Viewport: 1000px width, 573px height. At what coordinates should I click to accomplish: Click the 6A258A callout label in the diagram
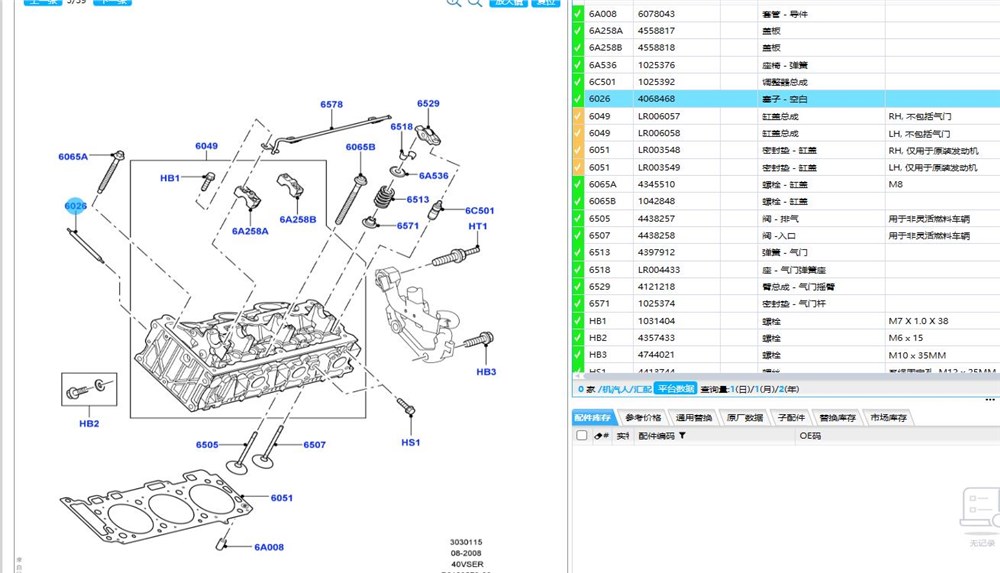click(x=250, y=231)
